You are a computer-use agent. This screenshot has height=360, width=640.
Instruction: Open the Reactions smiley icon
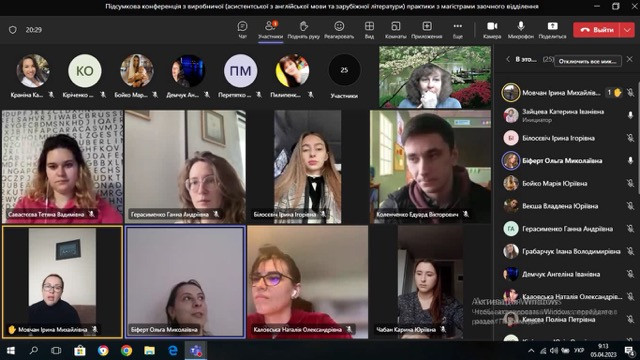pyautogui.click(x=339, y=27)
